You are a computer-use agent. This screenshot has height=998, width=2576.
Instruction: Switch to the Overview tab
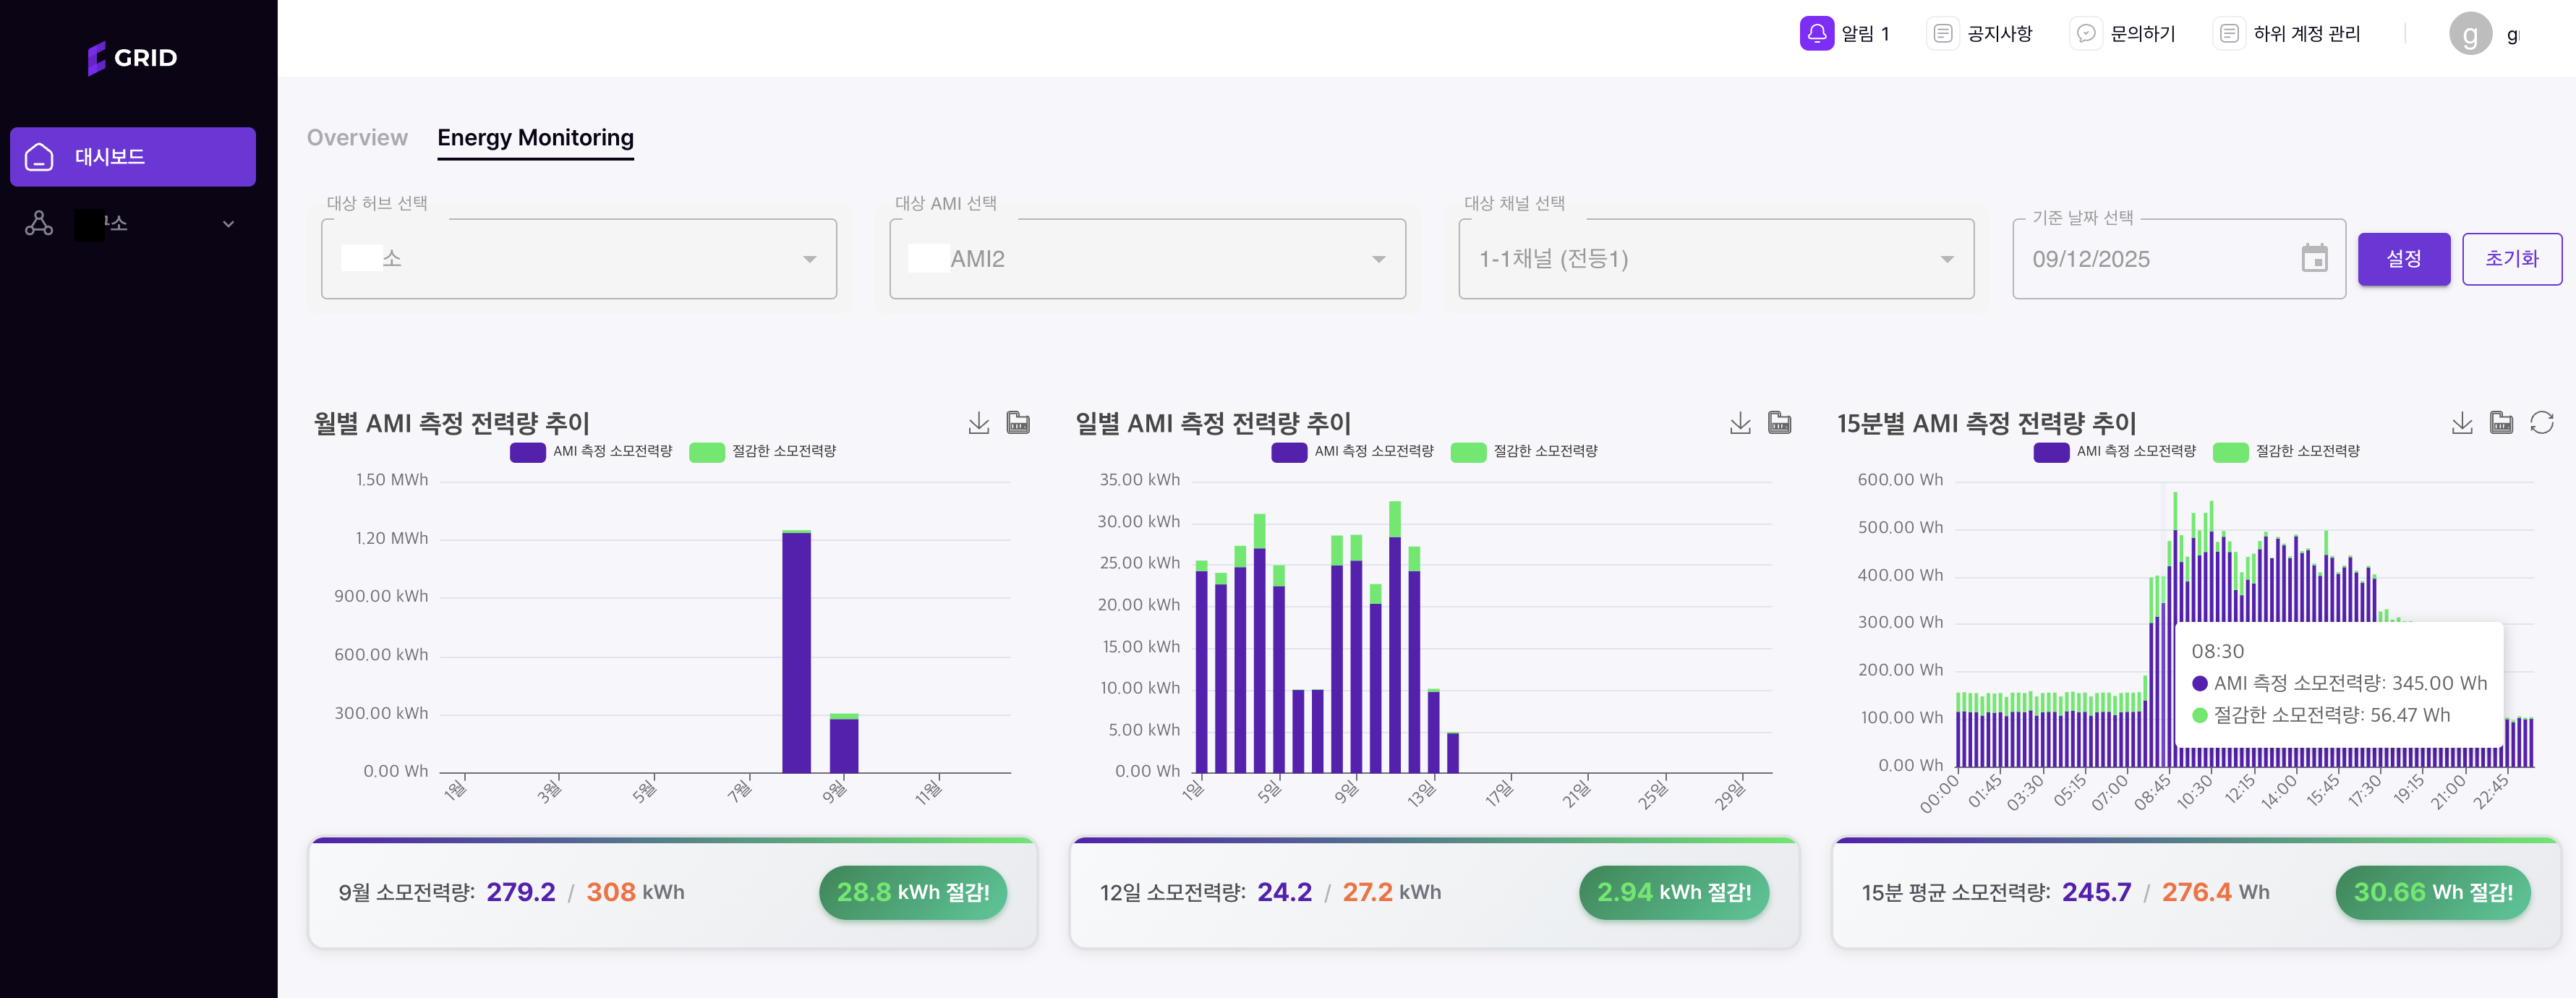(357, 138)
